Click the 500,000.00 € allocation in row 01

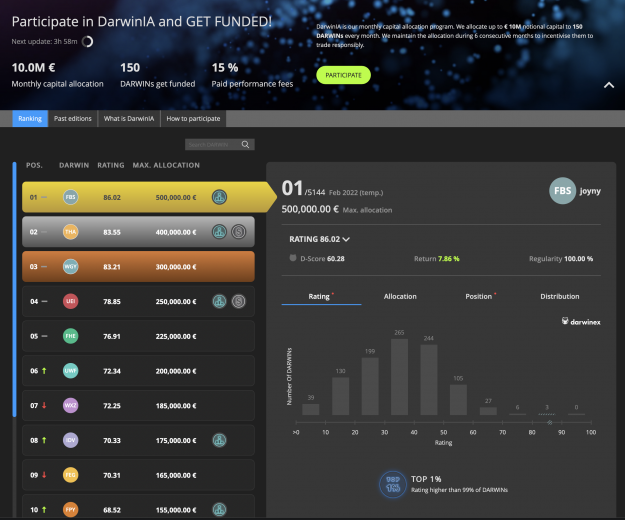pos(176,197)
